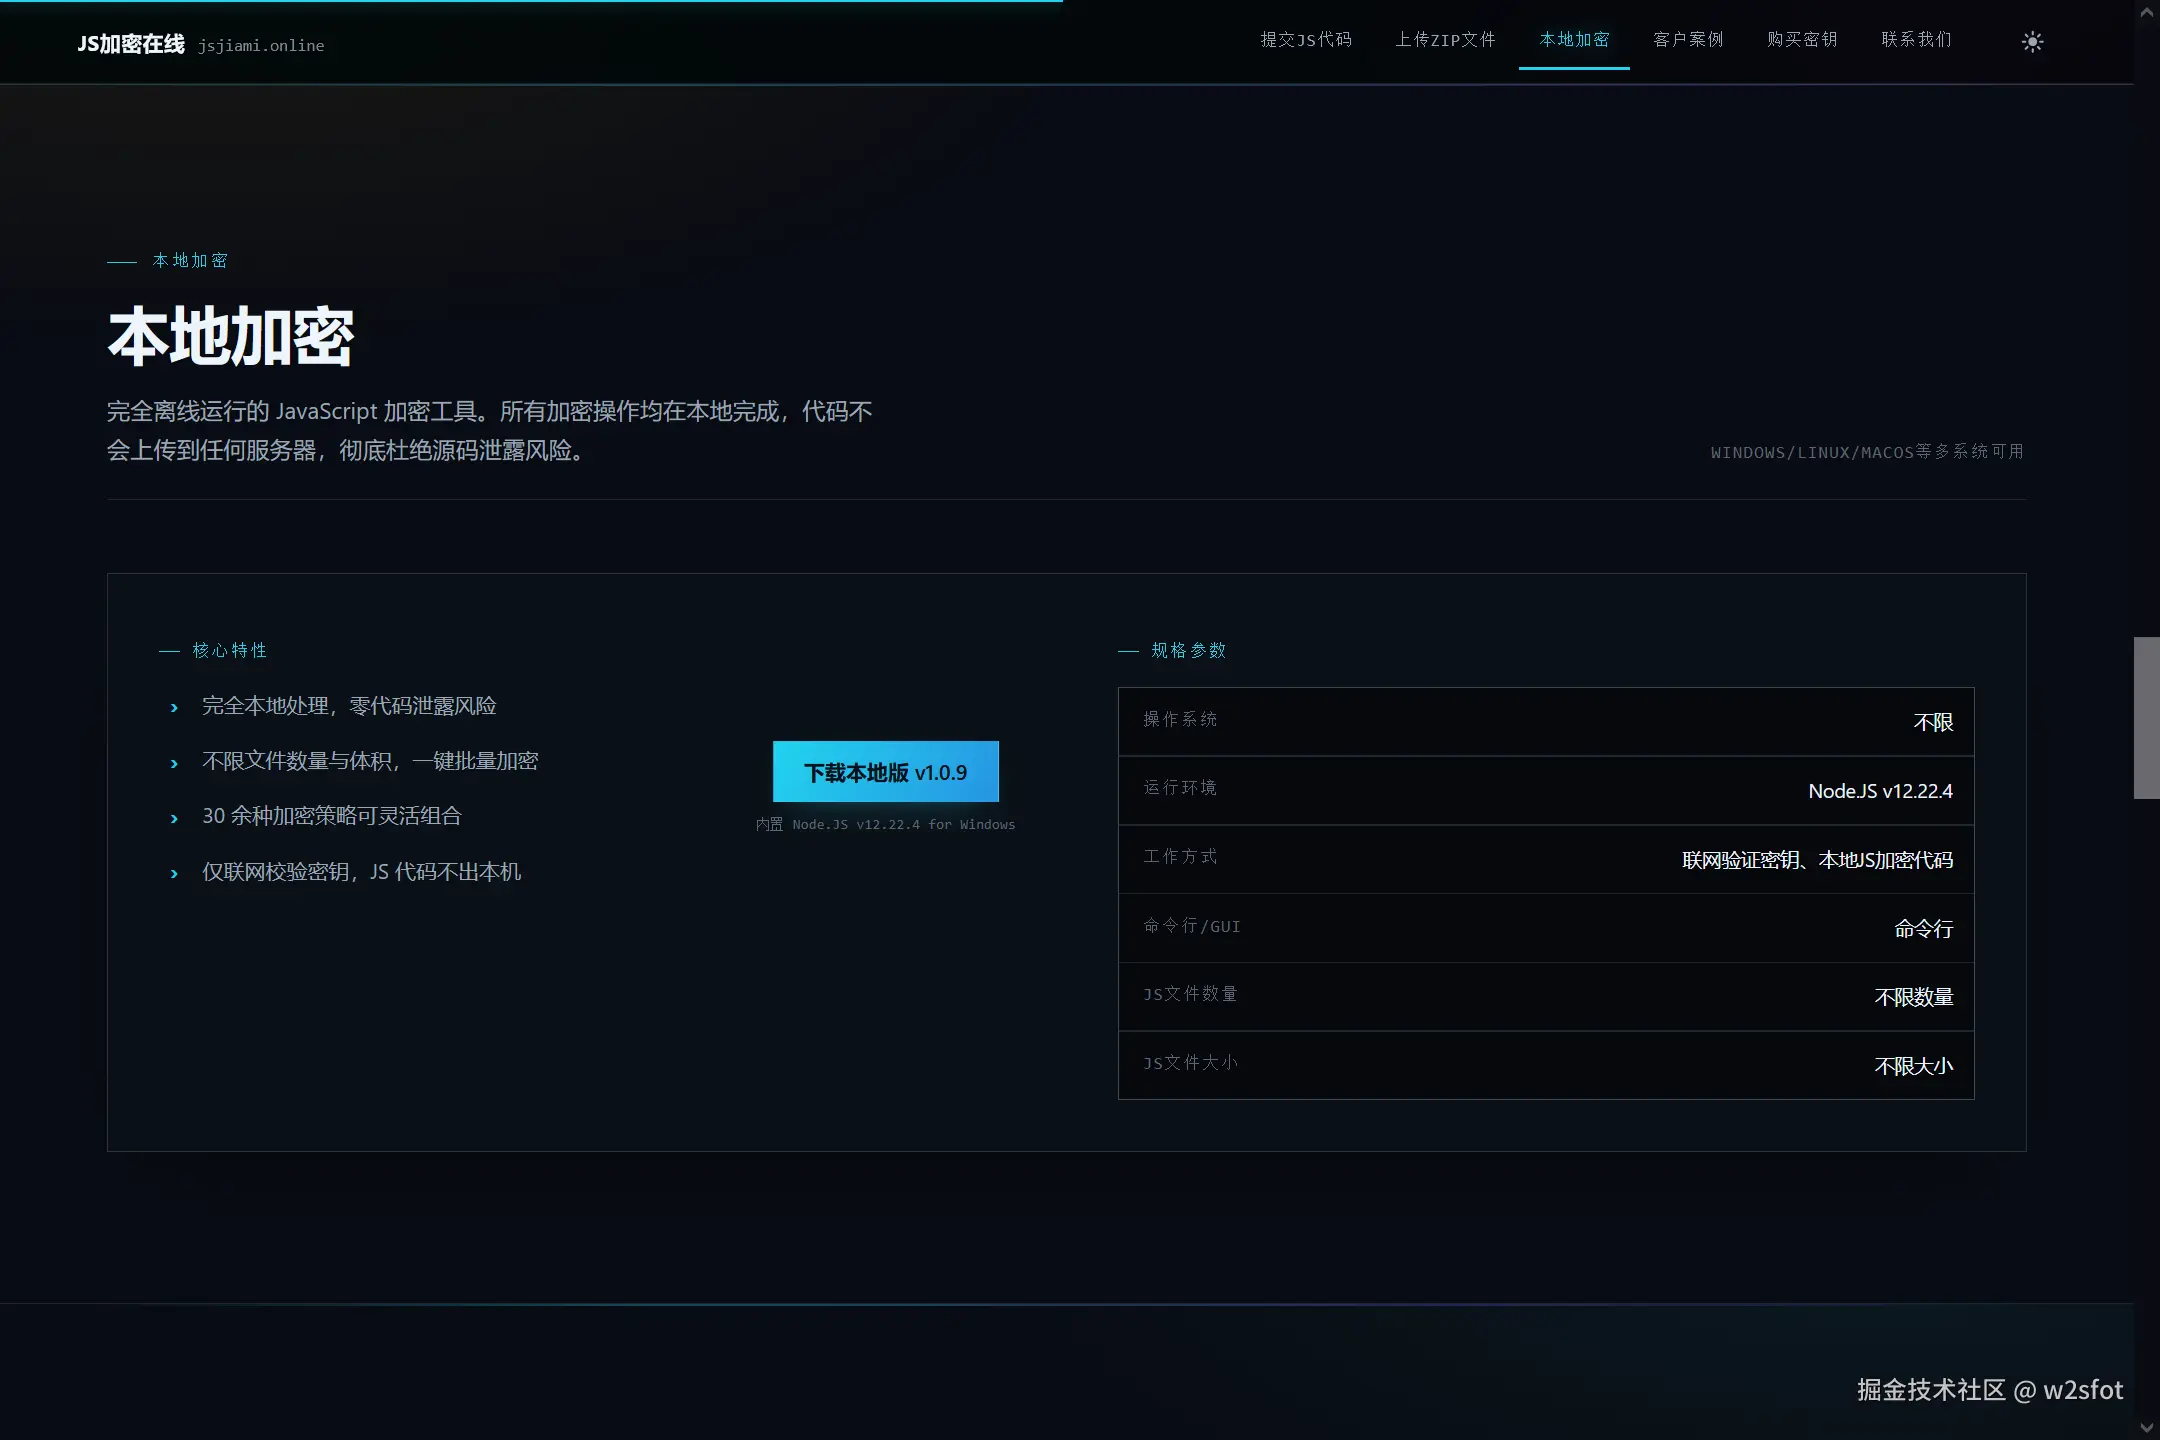Open the 提交JS代码 nav item
The height and width of the screenshot is (1440, 2160).
[1306, 40]
